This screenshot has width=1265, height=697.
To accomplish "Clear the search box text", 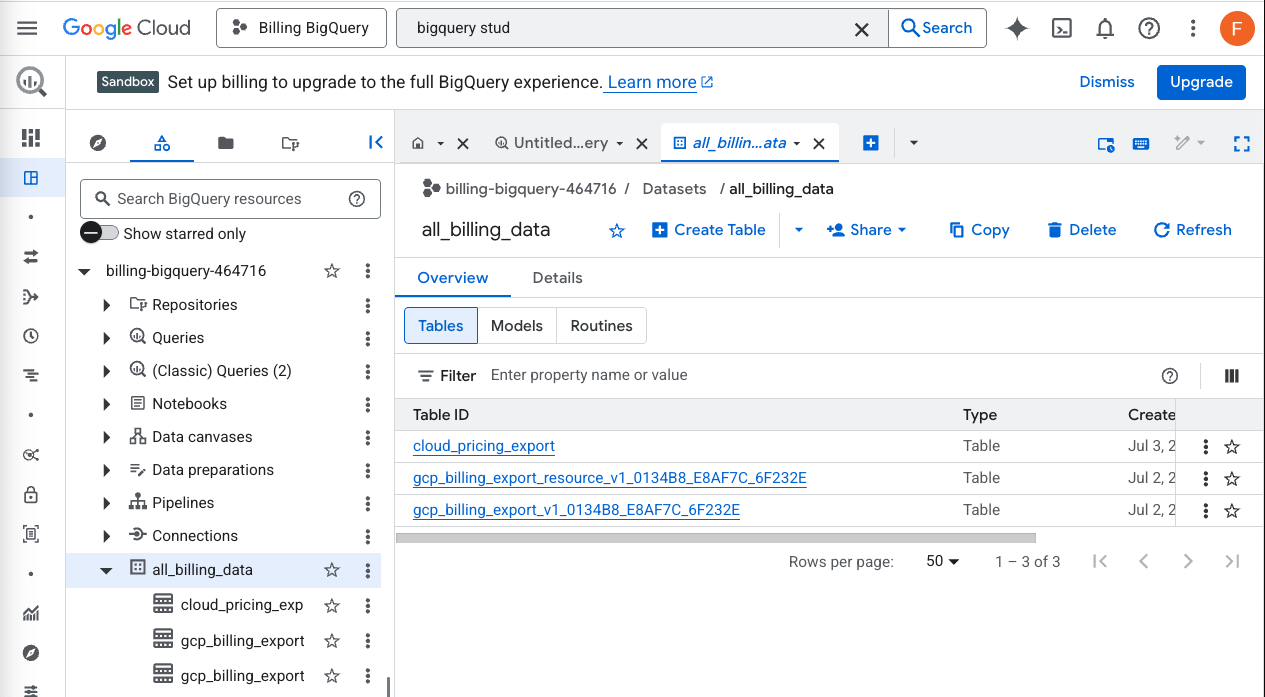I will point(861,29).
